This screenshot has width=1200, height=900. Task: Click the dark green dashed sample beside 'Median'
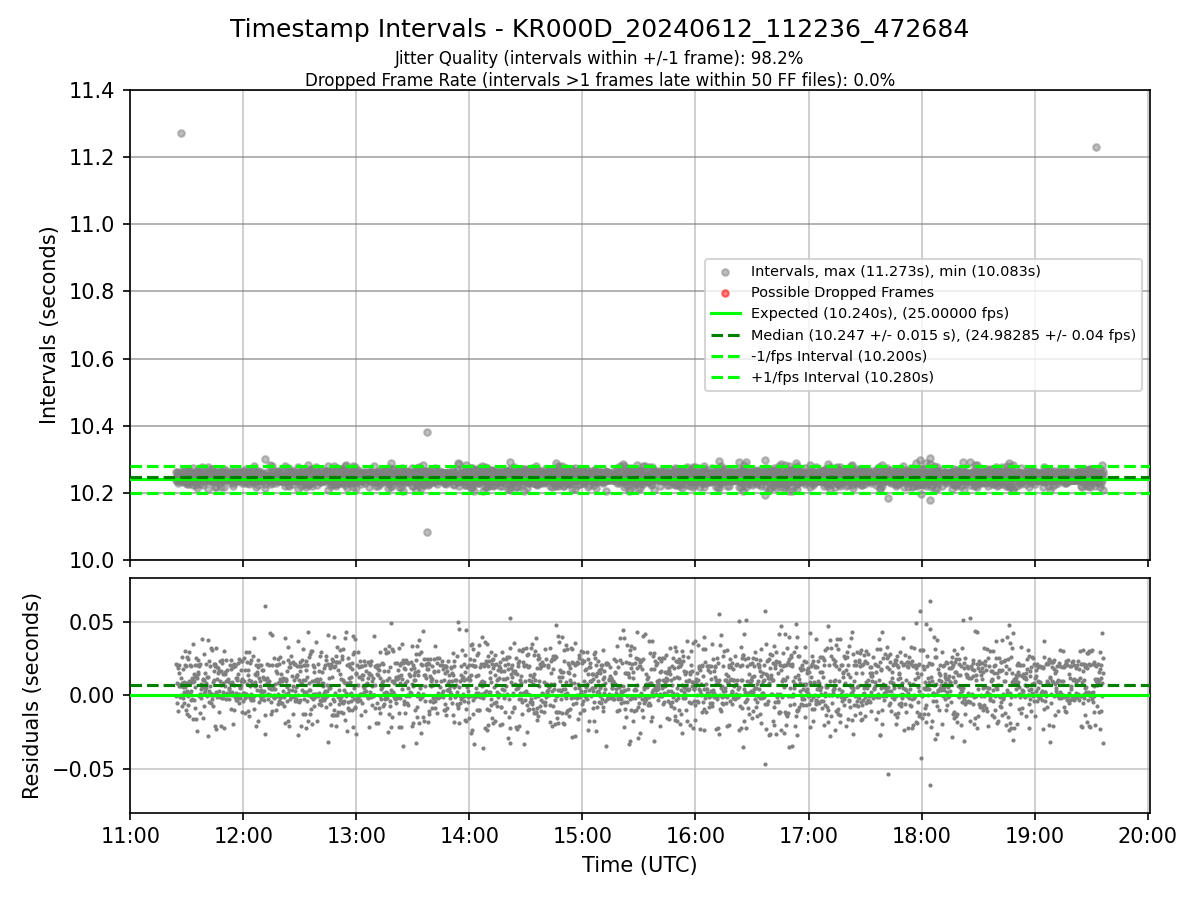click(726, 335)
